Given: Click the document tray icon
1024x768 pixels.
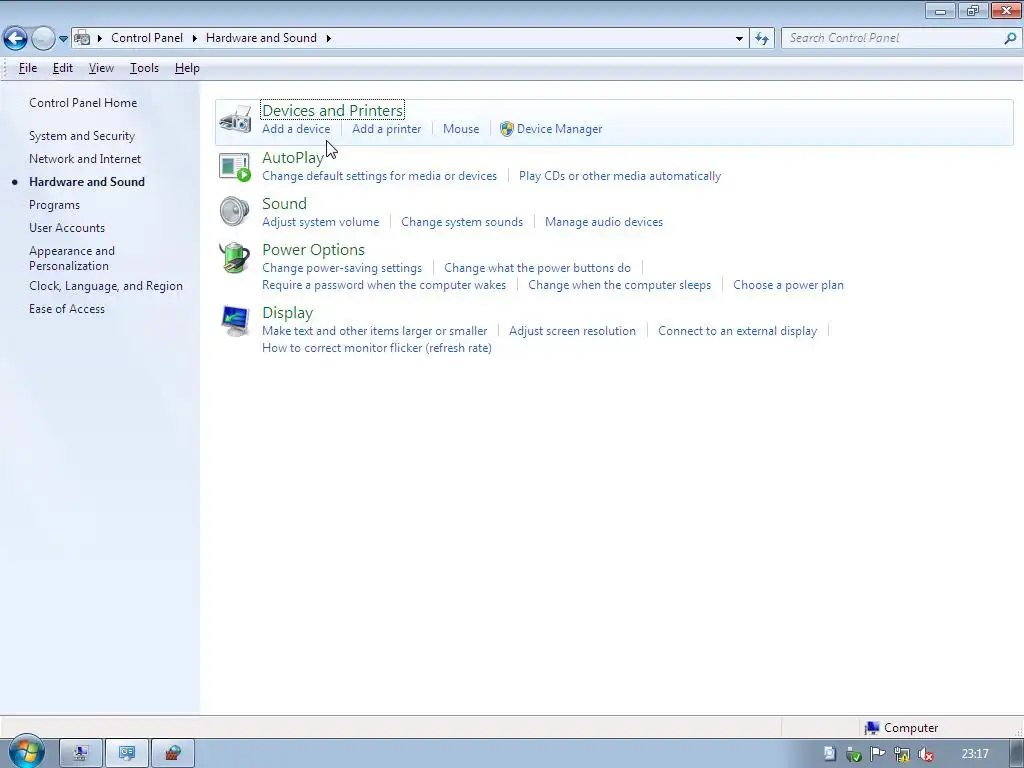Looking at the screenshot, I should click(829, 754).
